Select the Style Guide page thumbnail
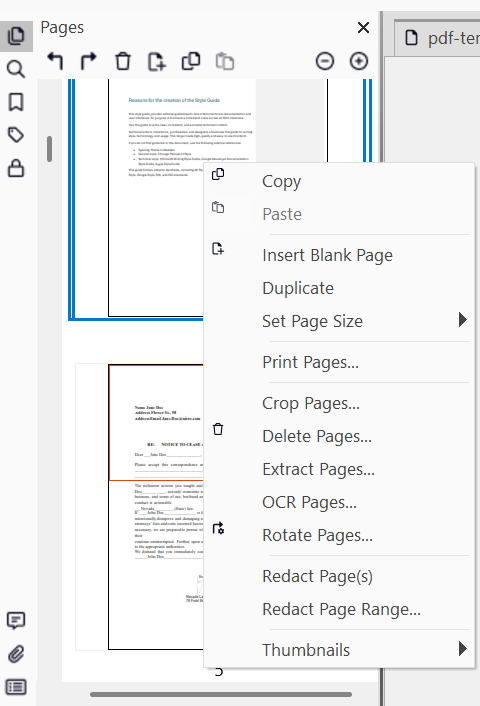480x706 pixels. (x=155, y=198)
